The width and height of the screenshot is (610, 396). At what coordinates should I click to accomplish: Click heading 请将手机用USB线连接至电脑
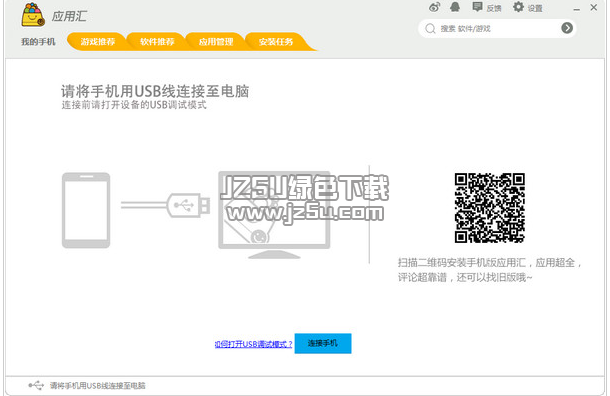click(x=155, y=91)
